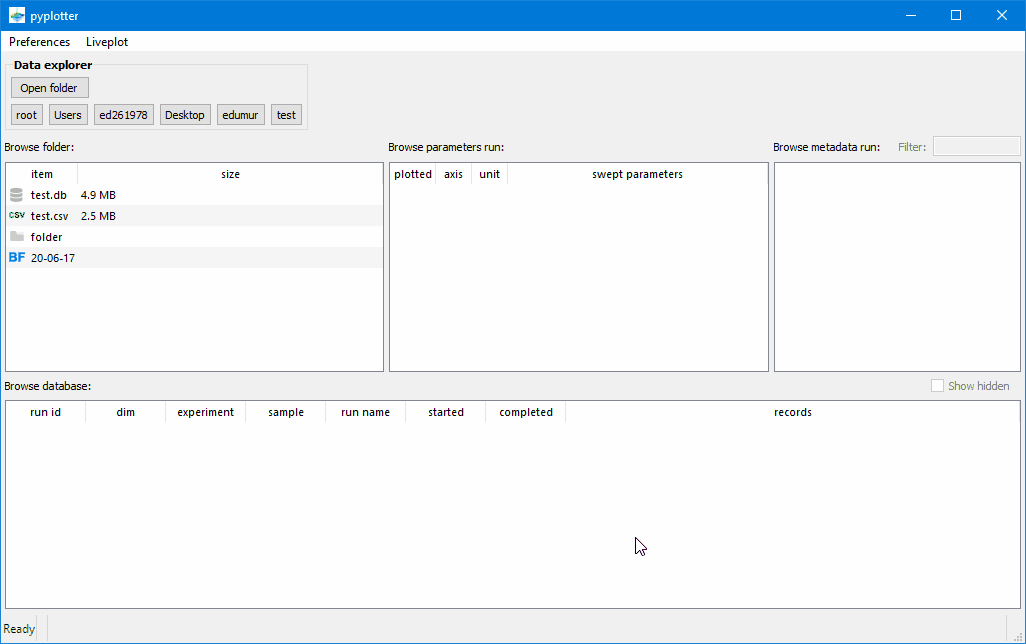Click the size column header
Image resolution: width=1026 pixels, height=644 pixels.
click(x=230, y=174)
